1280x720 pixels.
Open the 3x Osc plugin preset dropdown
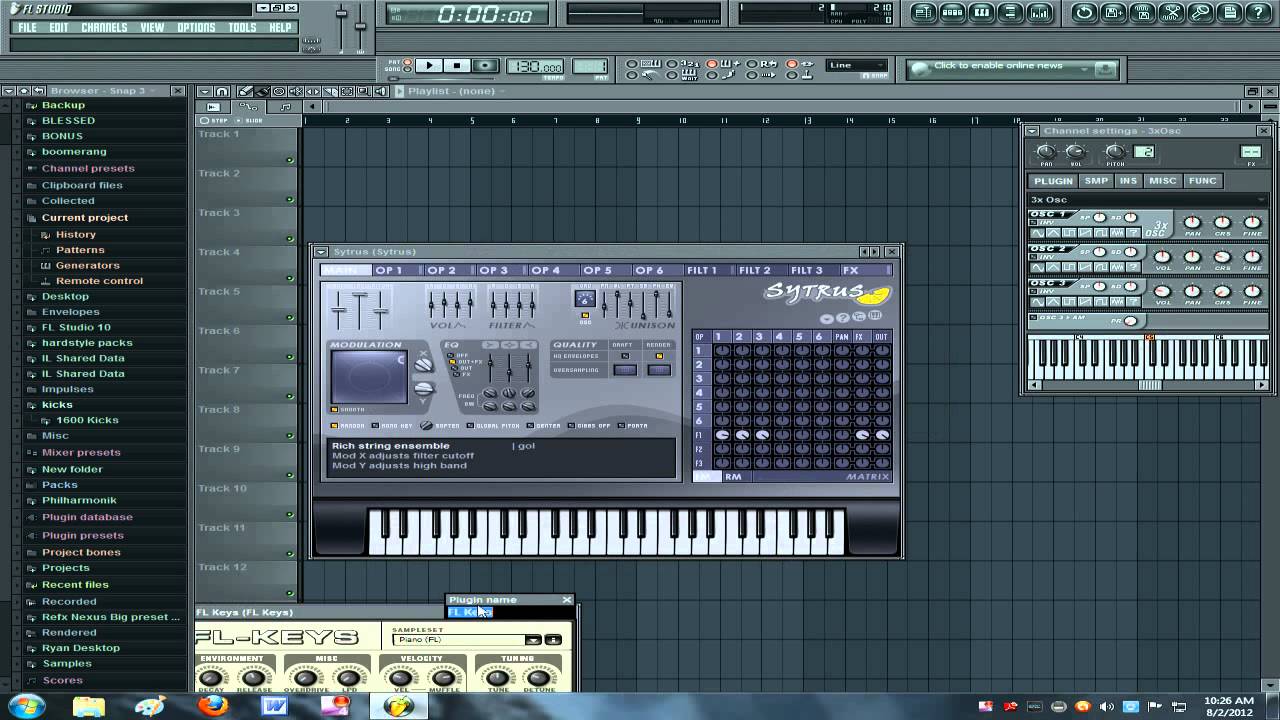pyautogui.click(x=1261, y=199)
